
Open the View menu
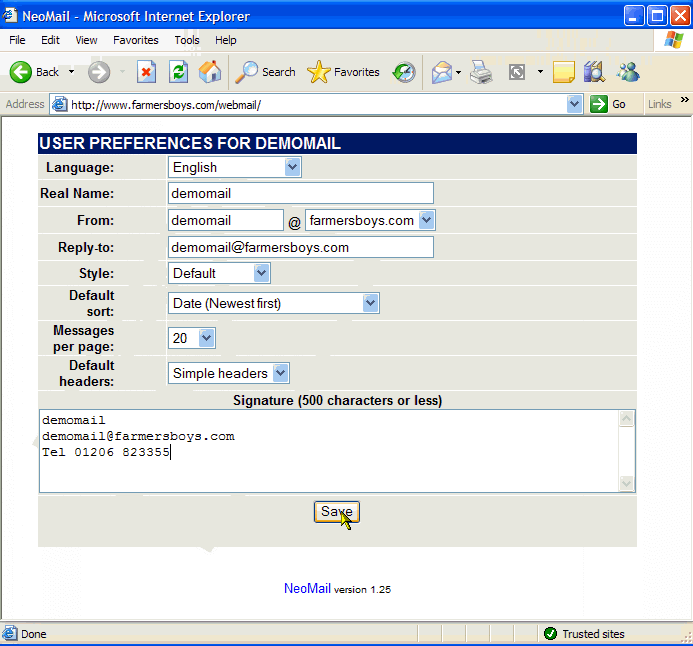(x=86, y=40)
